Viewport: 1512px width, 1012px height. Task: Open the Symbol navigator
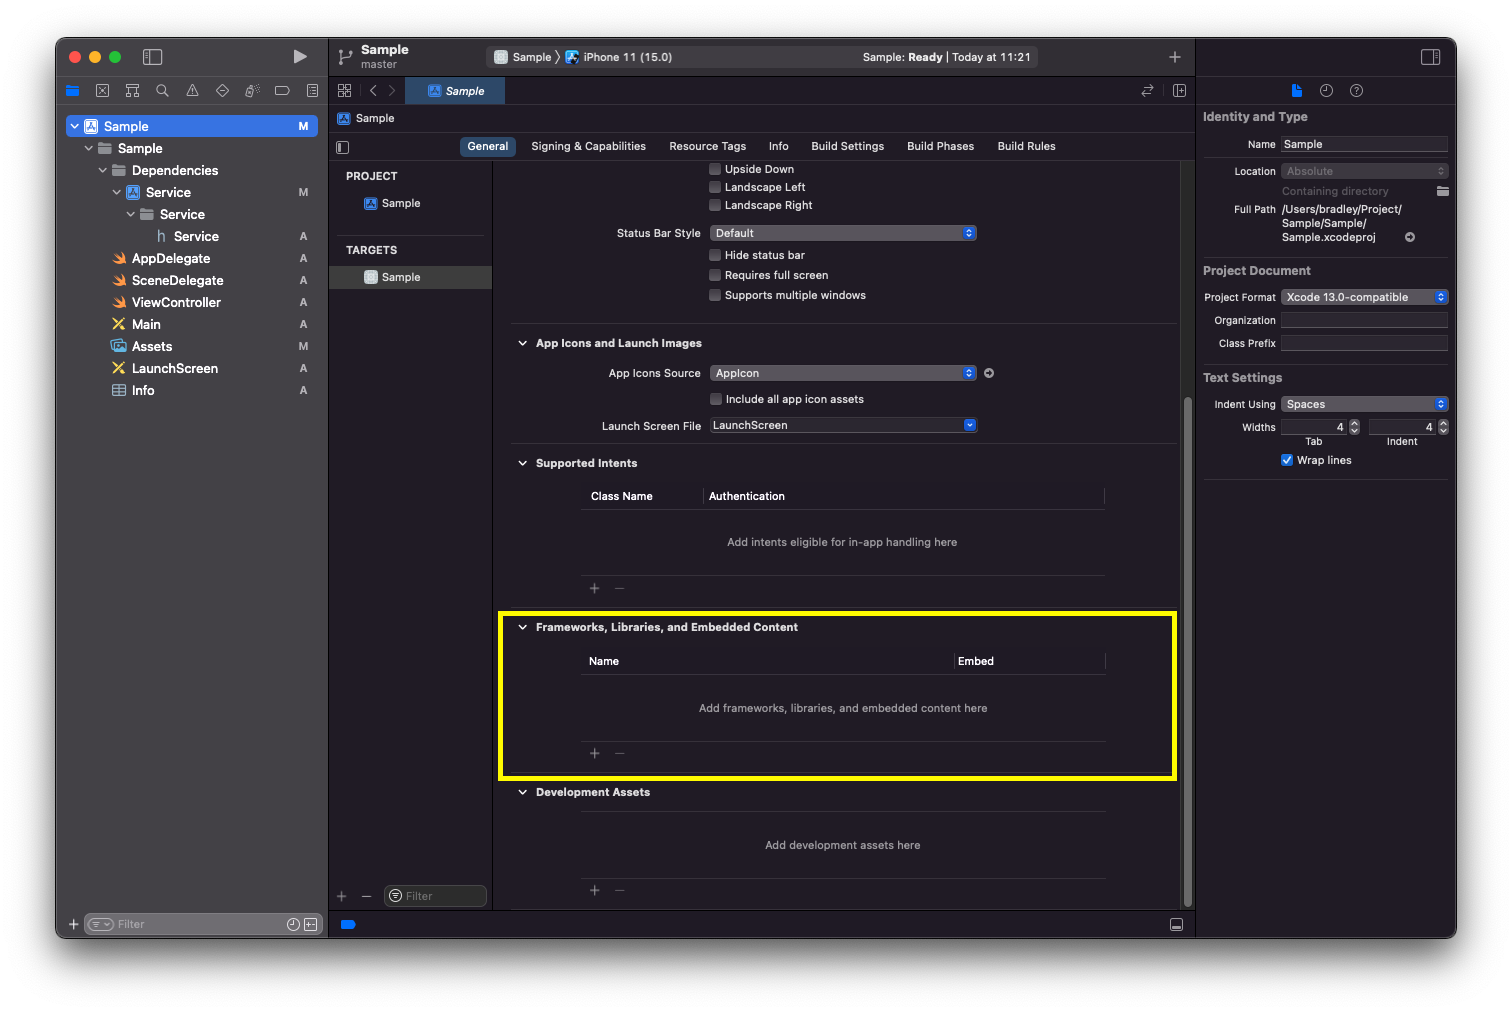[132, 91]
